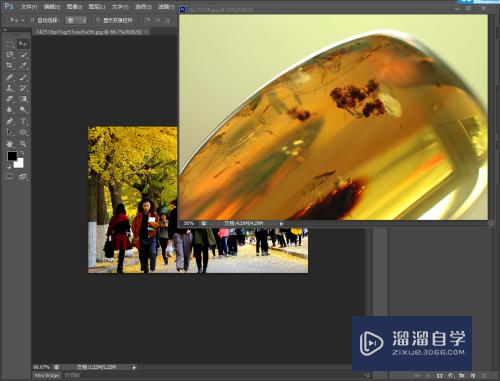Select the Hand tool
The height and width of the screenshot is (381, 500).
click(9, 144)
